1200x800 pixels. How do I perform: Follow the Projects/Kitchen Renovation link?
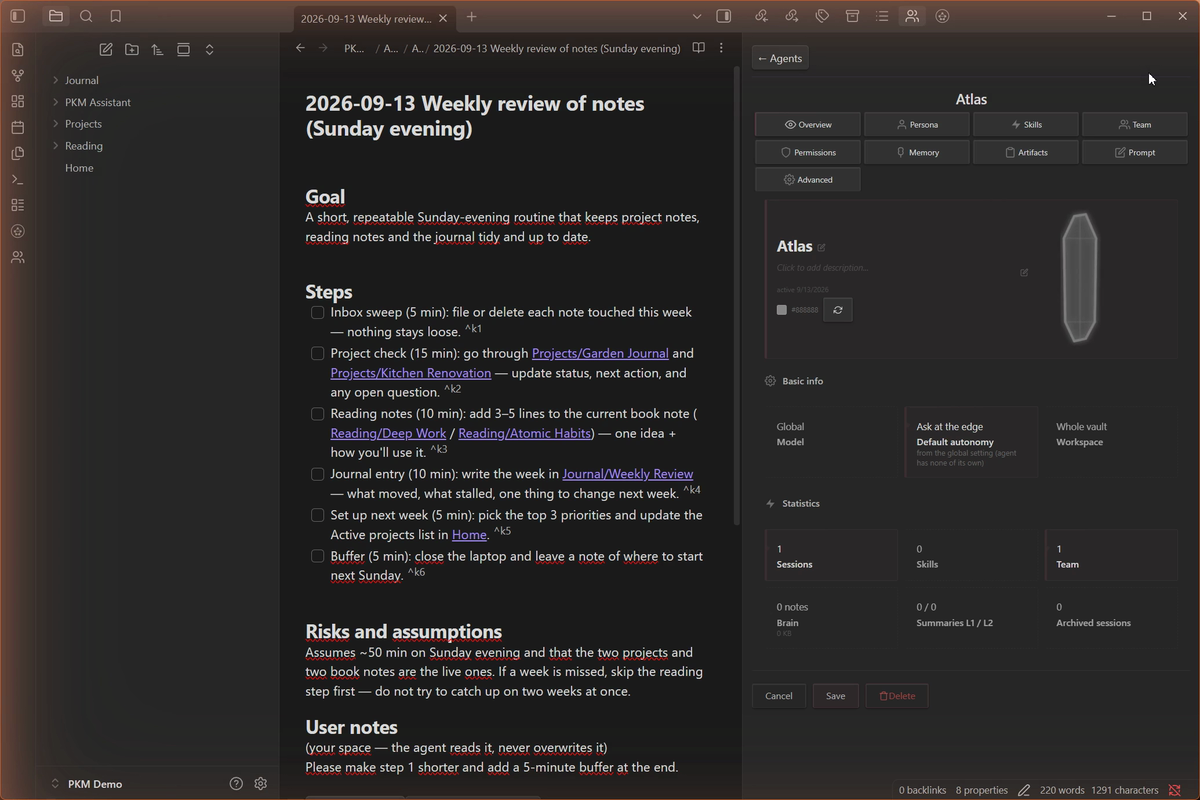click(x=411, y=373)
